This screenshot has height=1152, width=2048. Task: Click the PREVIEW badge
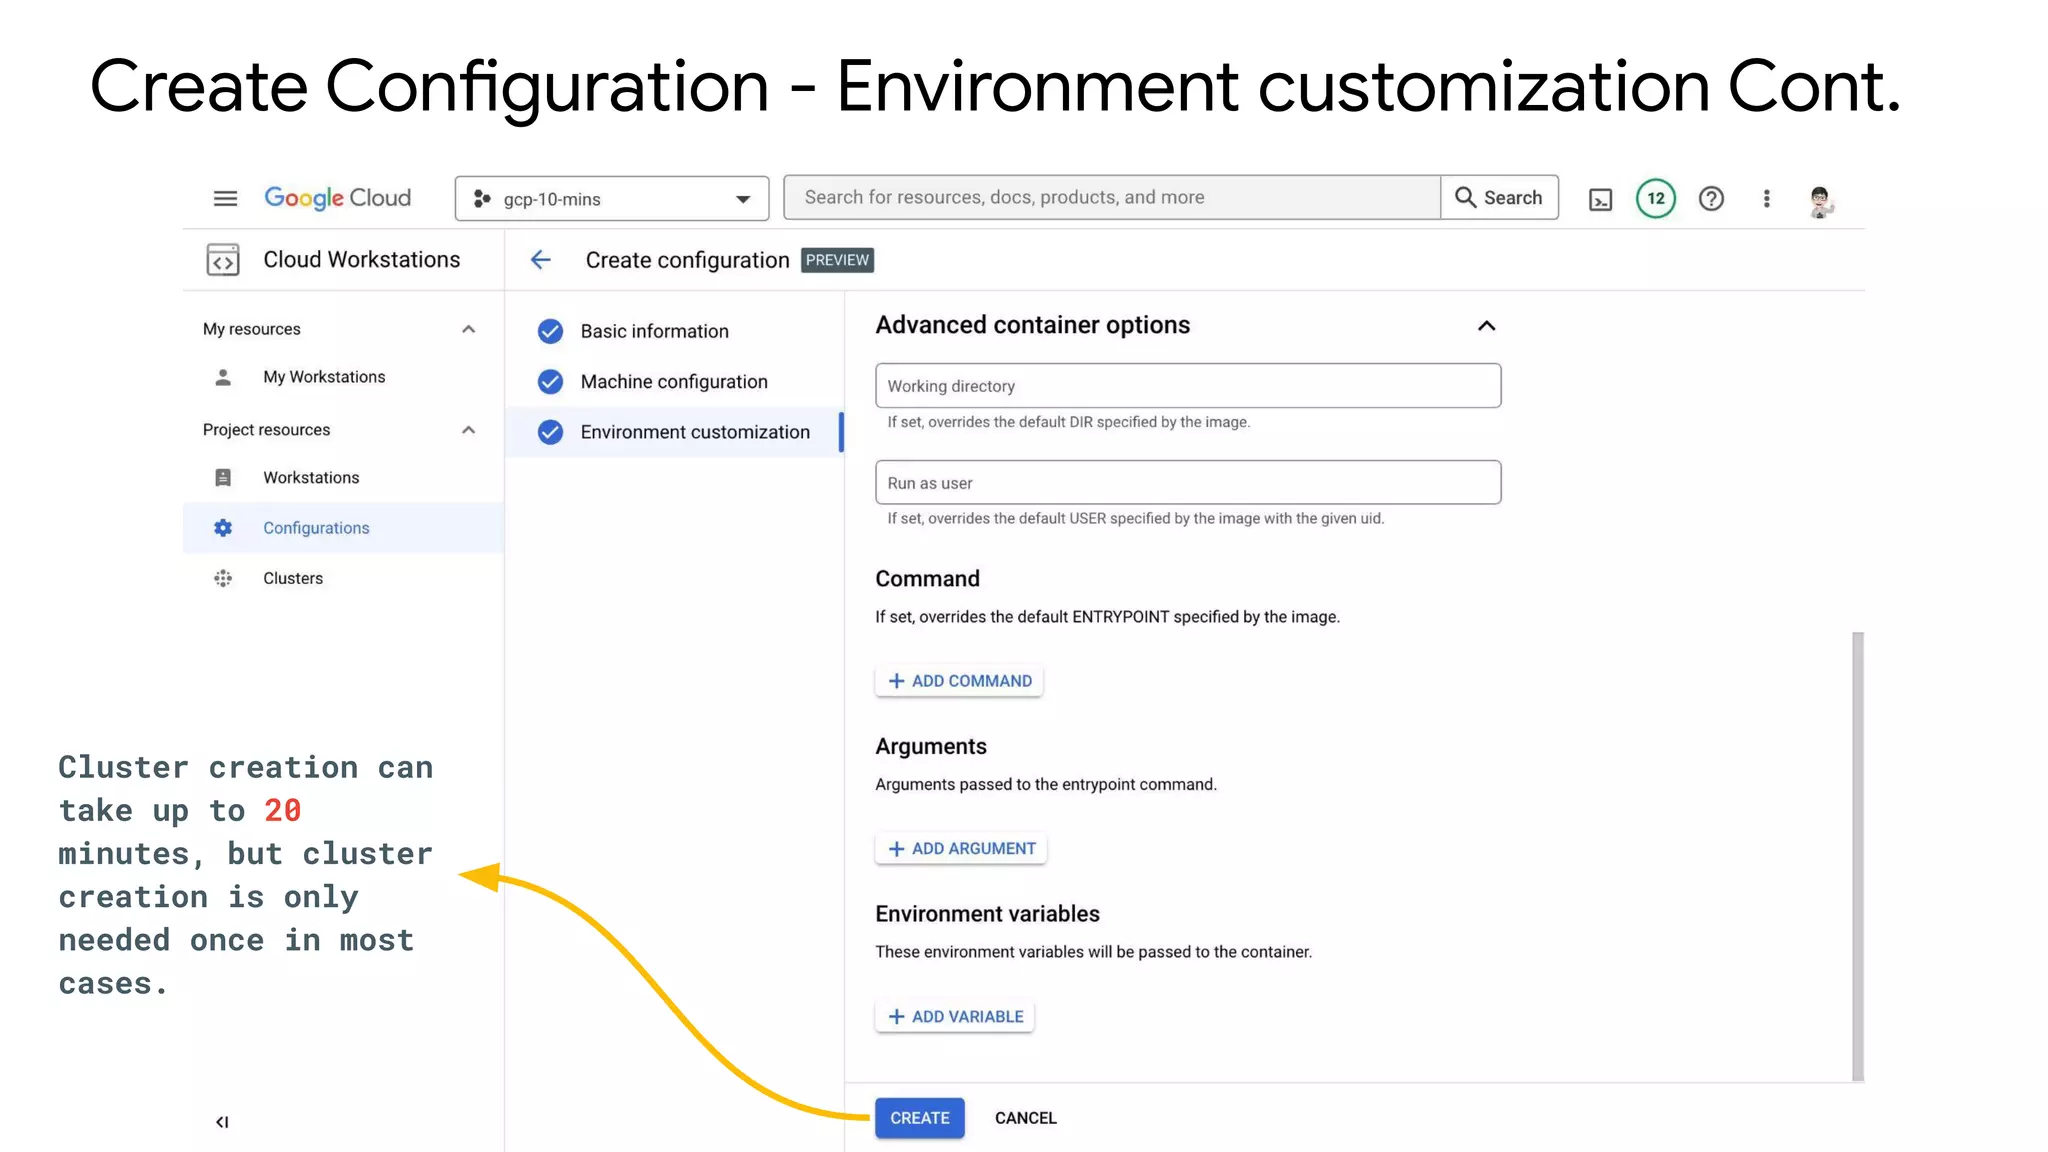coord(837,260)
